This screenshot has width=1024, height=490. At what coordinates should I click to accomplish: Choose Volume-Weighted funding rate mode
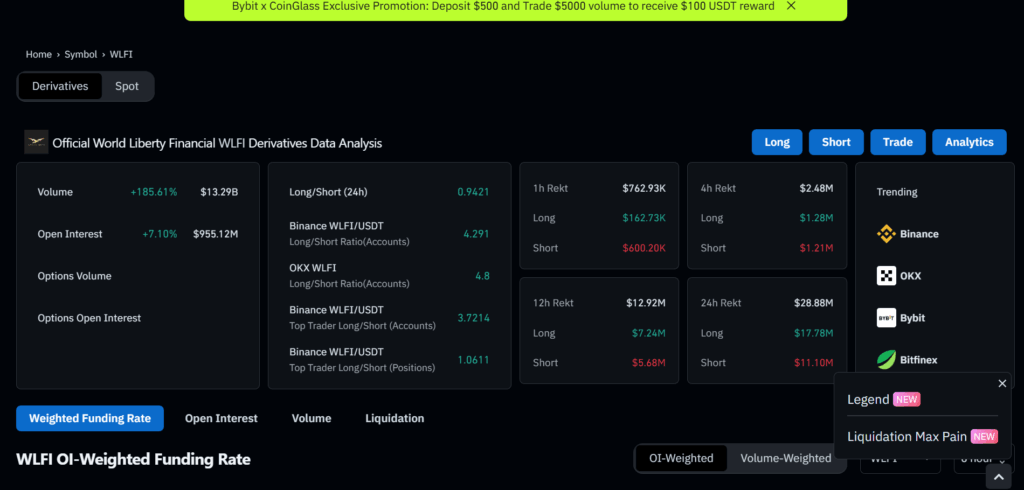pos(786,458)
